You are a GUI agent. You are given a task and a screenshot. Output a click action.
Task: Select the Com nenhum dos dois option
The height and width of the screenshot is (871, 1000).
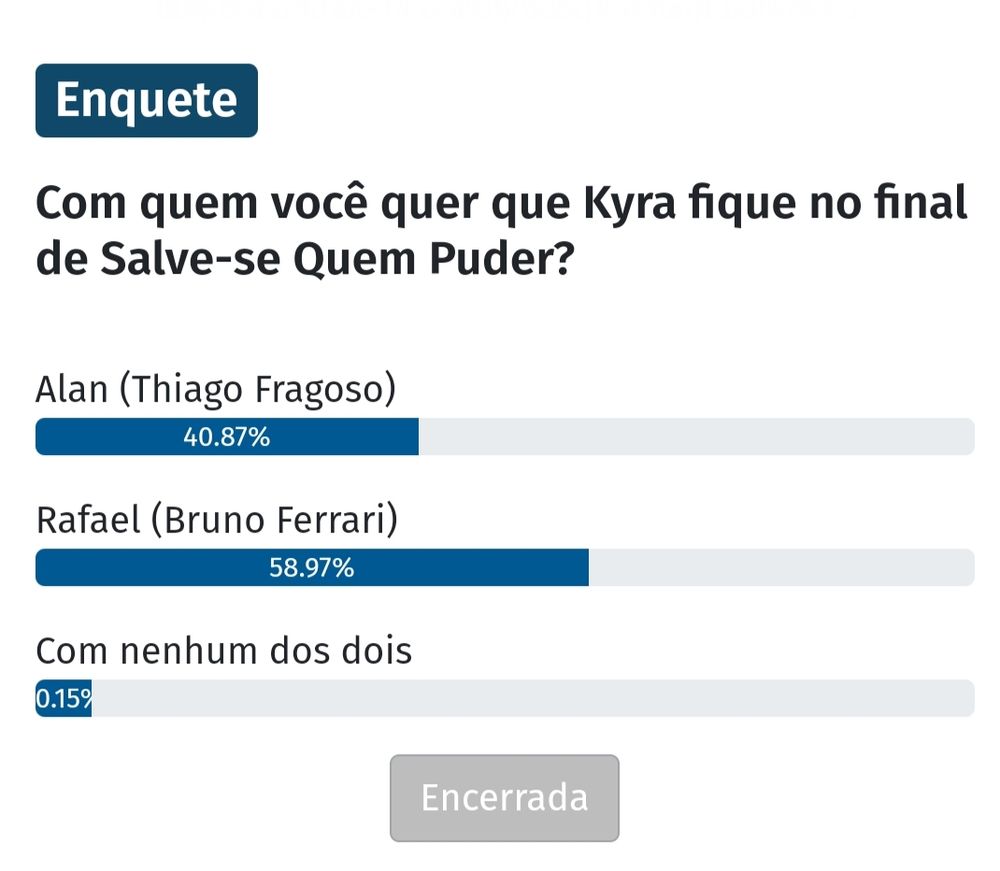click(x=224, y=650)
